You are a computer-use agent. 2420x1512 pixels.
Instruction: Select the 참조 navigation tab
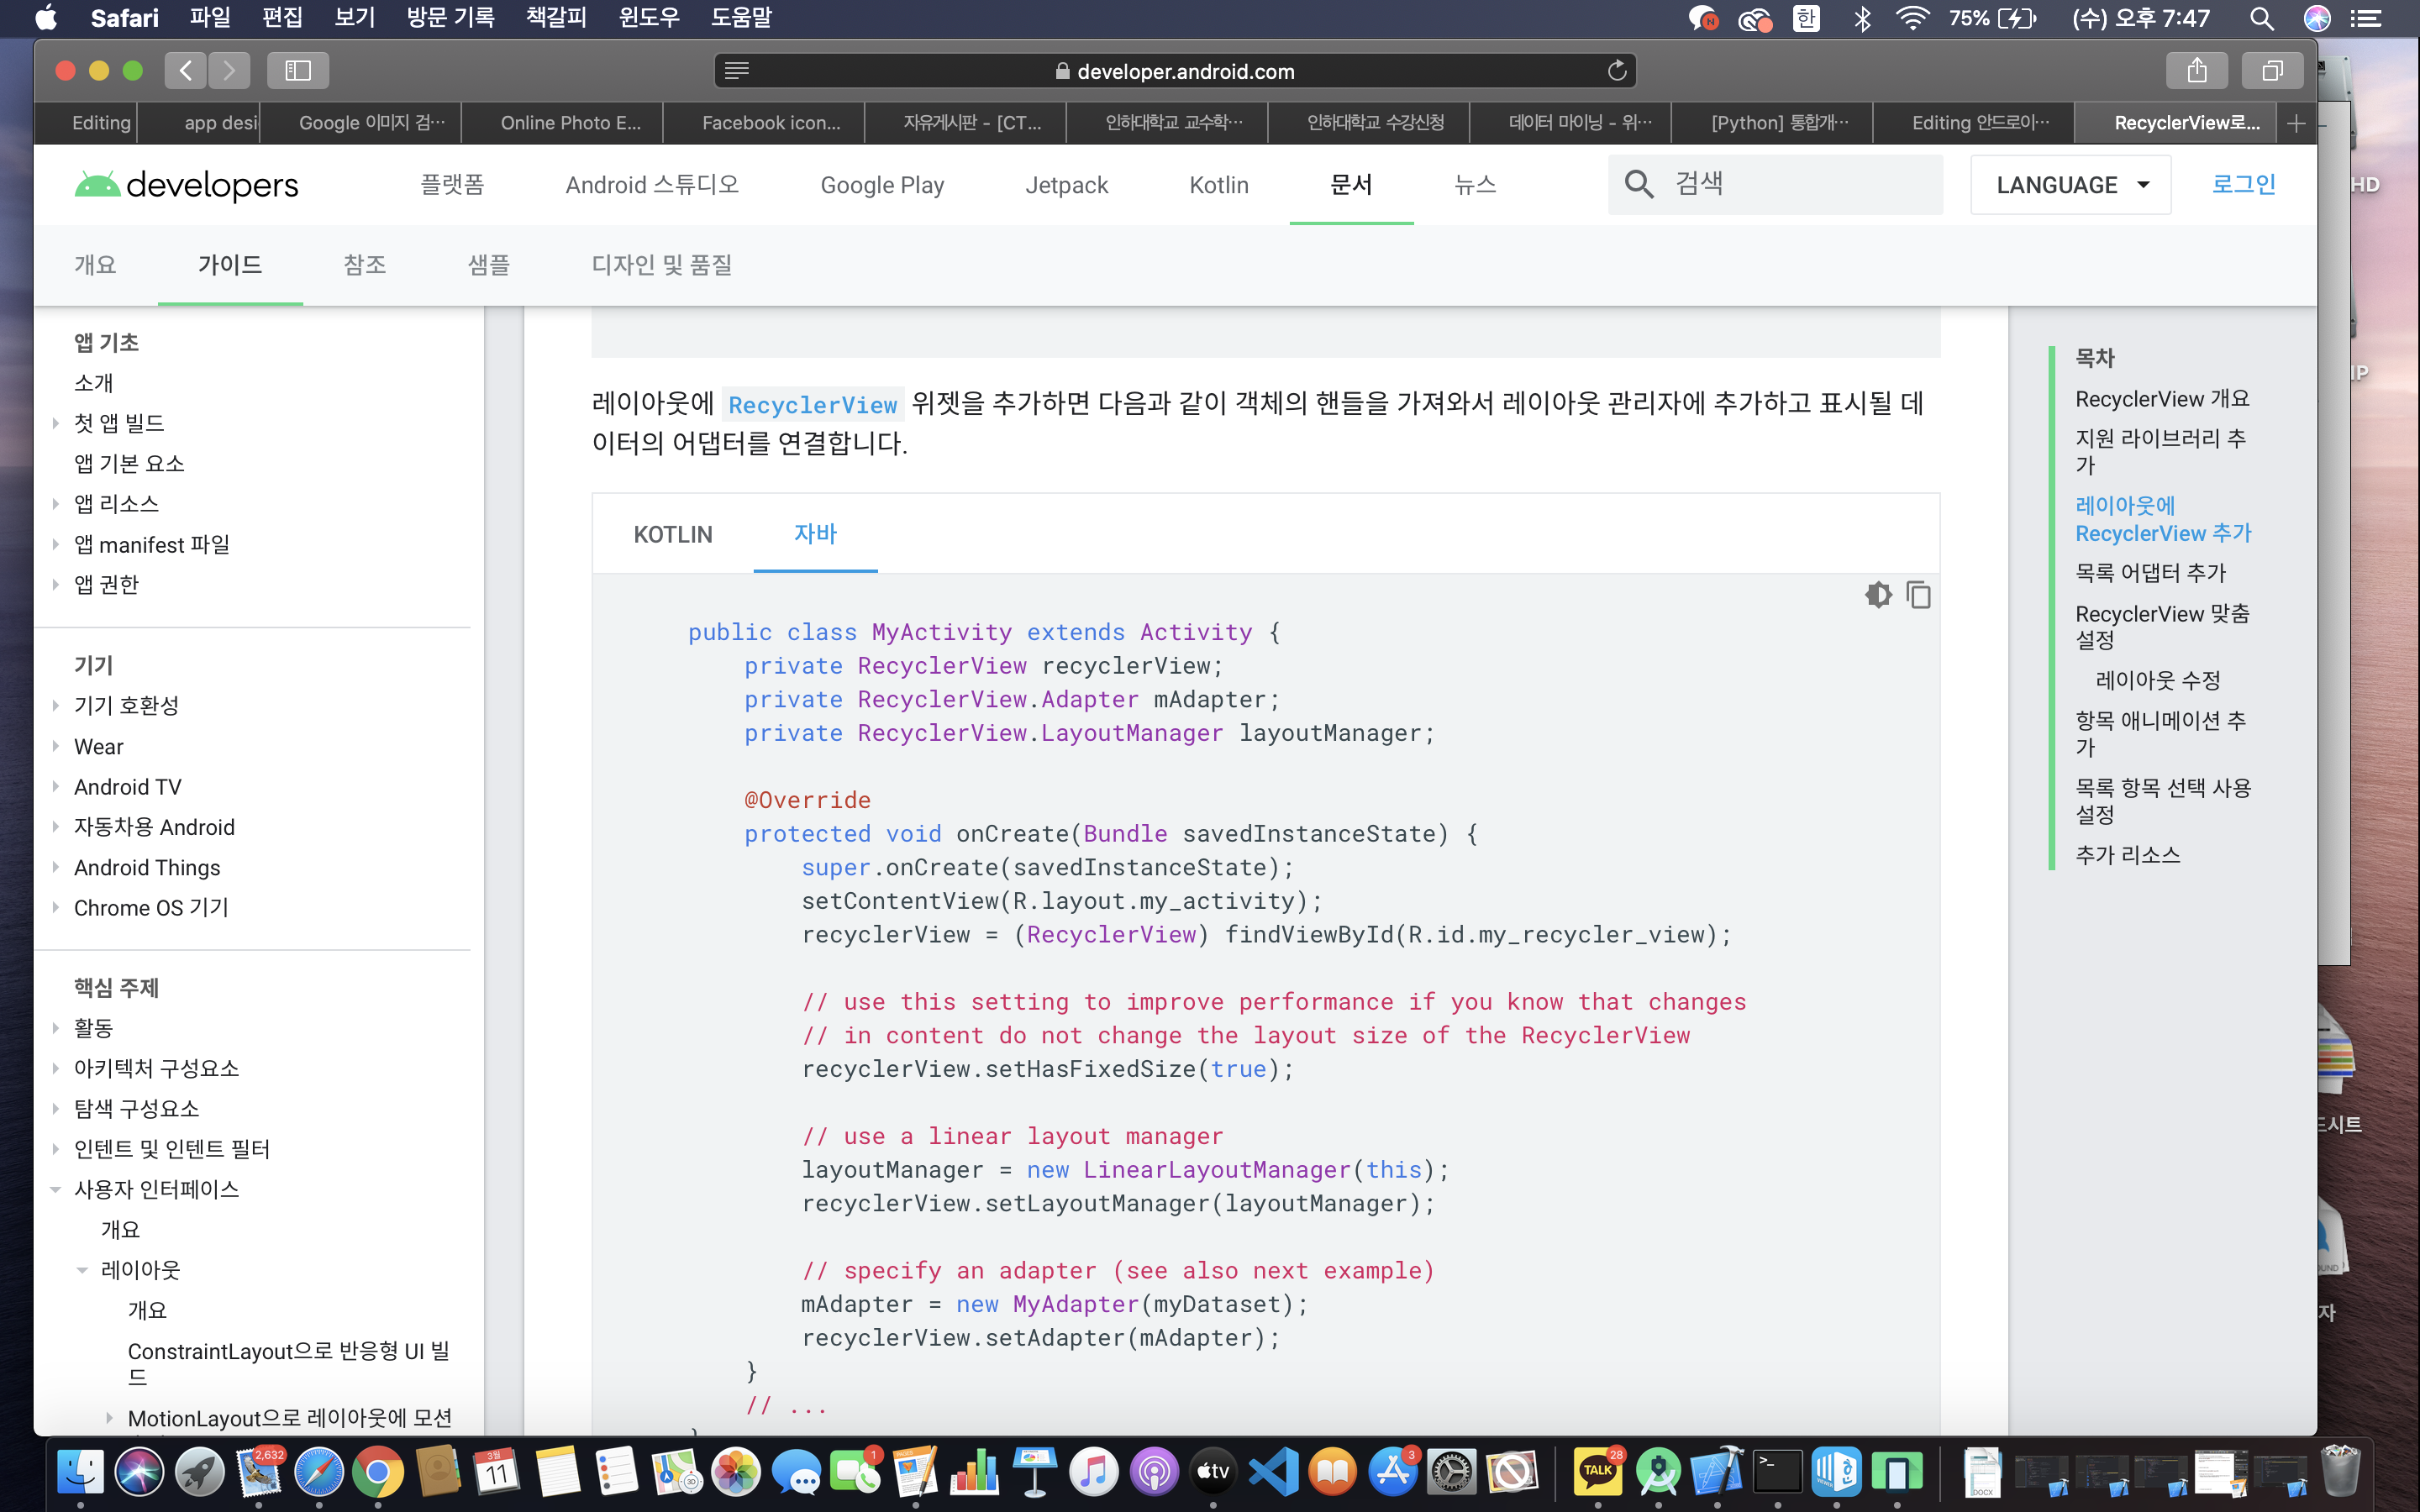click(364, 265)
